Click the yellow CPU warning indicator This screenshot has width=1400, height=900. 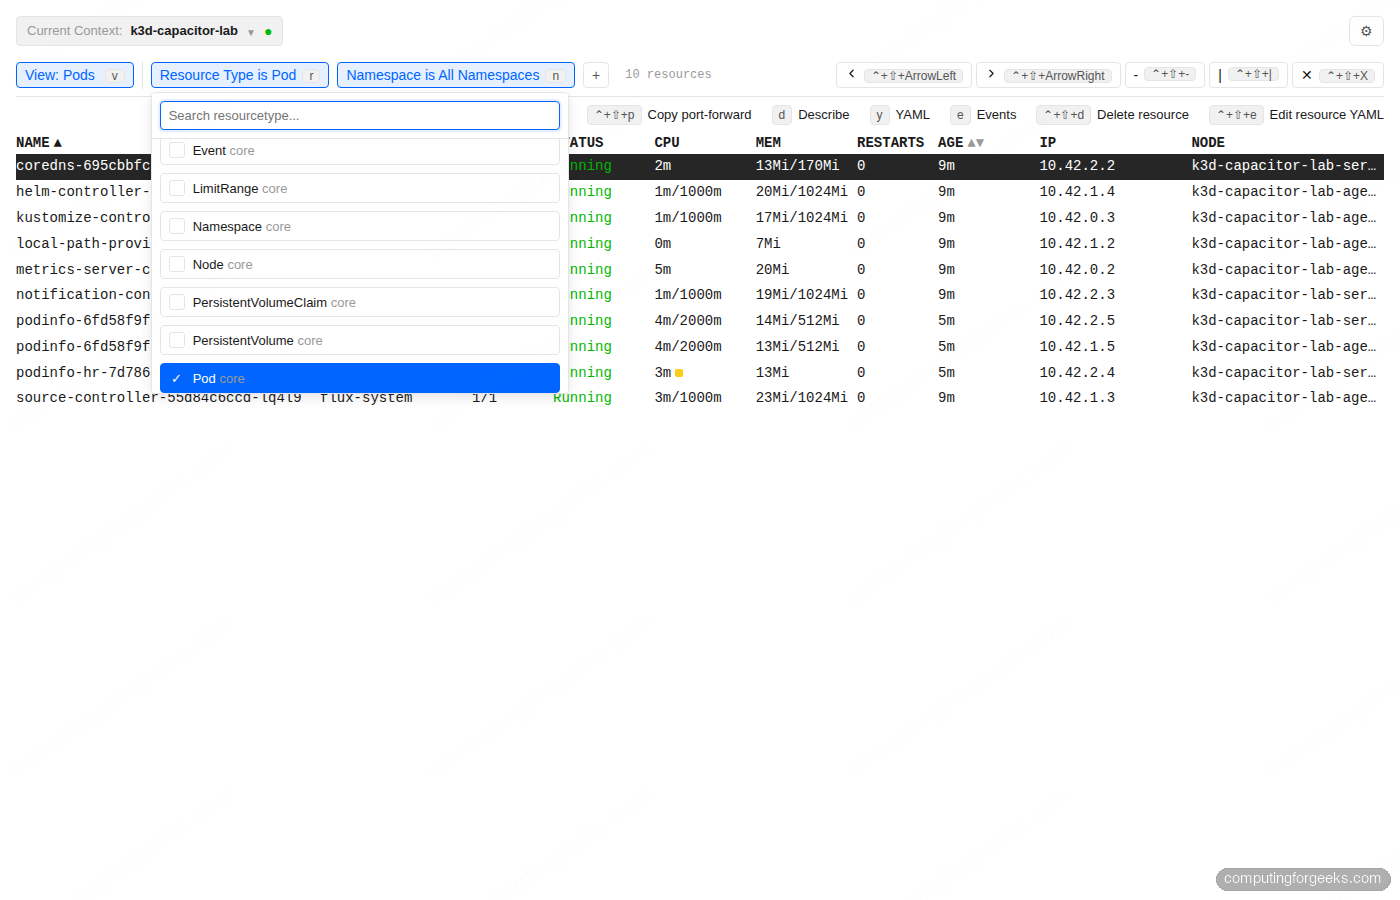click(x=679, y=373)
